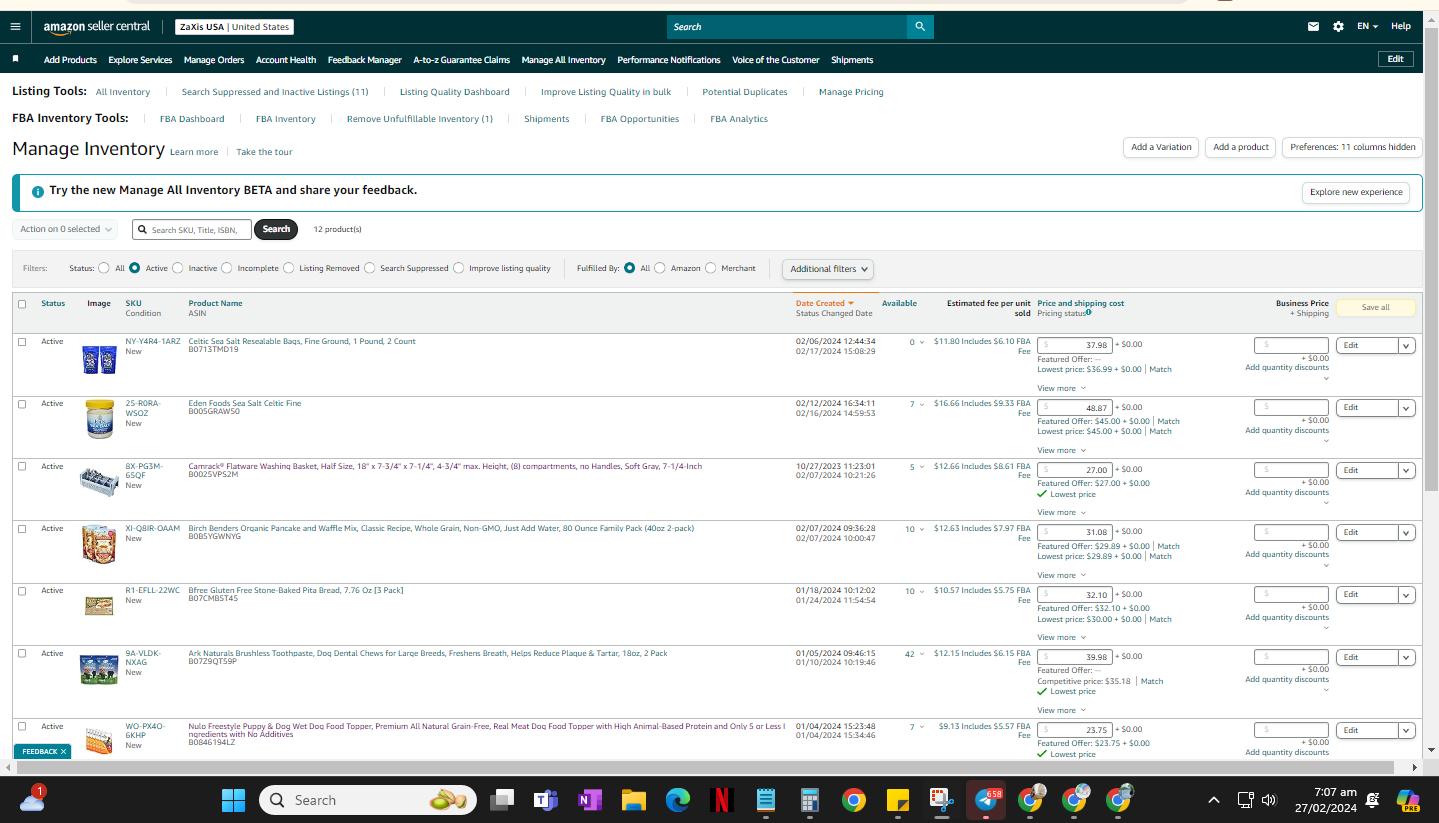Open the Celtic Sea Salt product image
Viewport: 1439px width, 823px height.
point(99,359)
